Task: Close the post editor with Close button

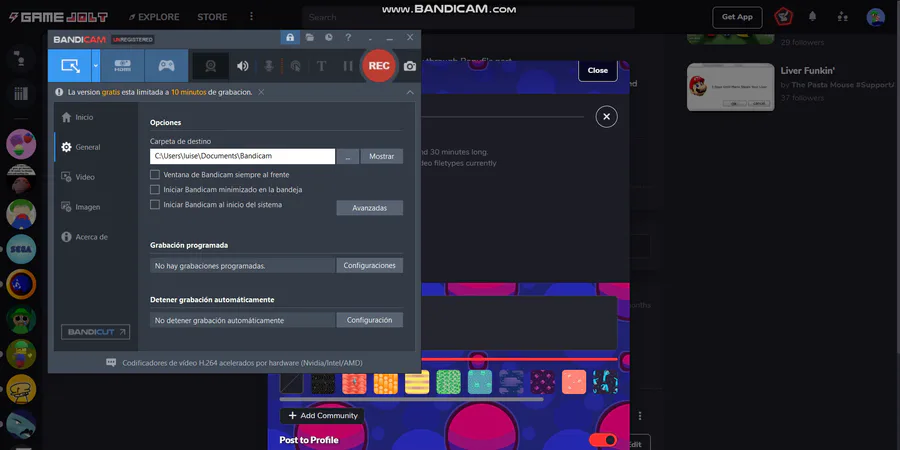Action: pos(598,70)
